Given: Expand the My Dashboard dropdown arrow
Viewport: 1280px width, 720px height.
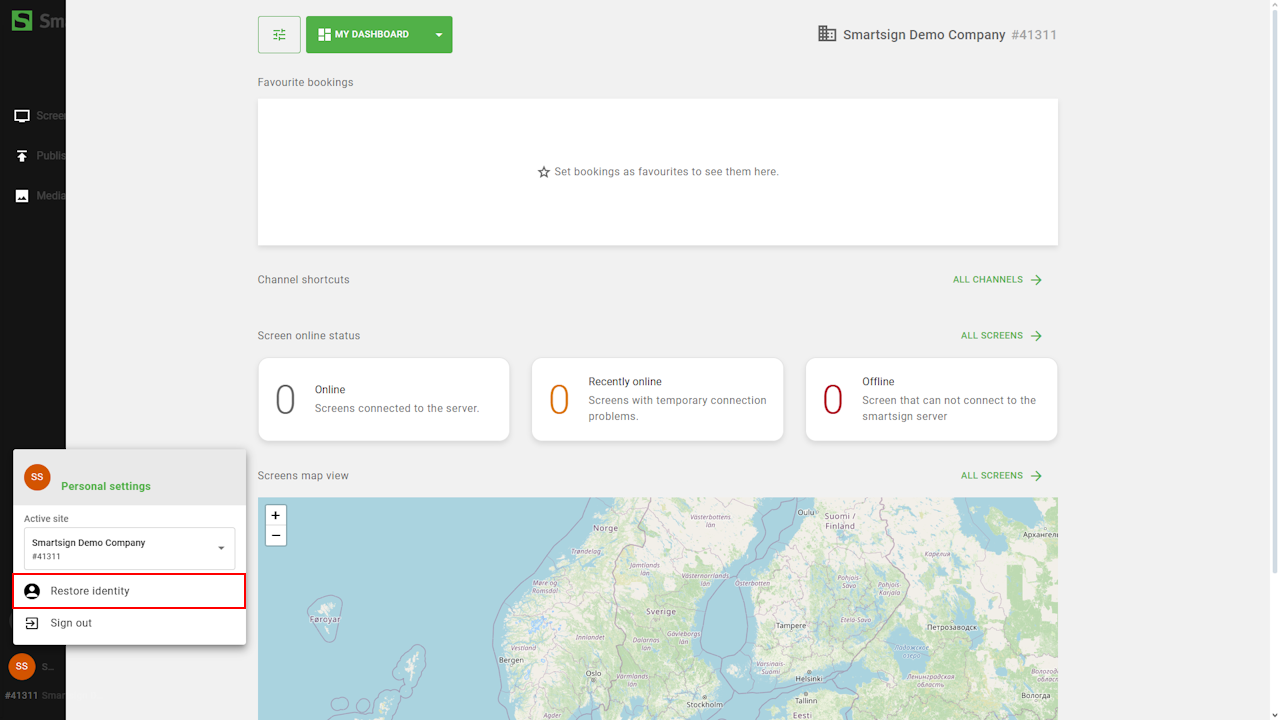Looking at the screenshot, I should (x=438, y=35).
